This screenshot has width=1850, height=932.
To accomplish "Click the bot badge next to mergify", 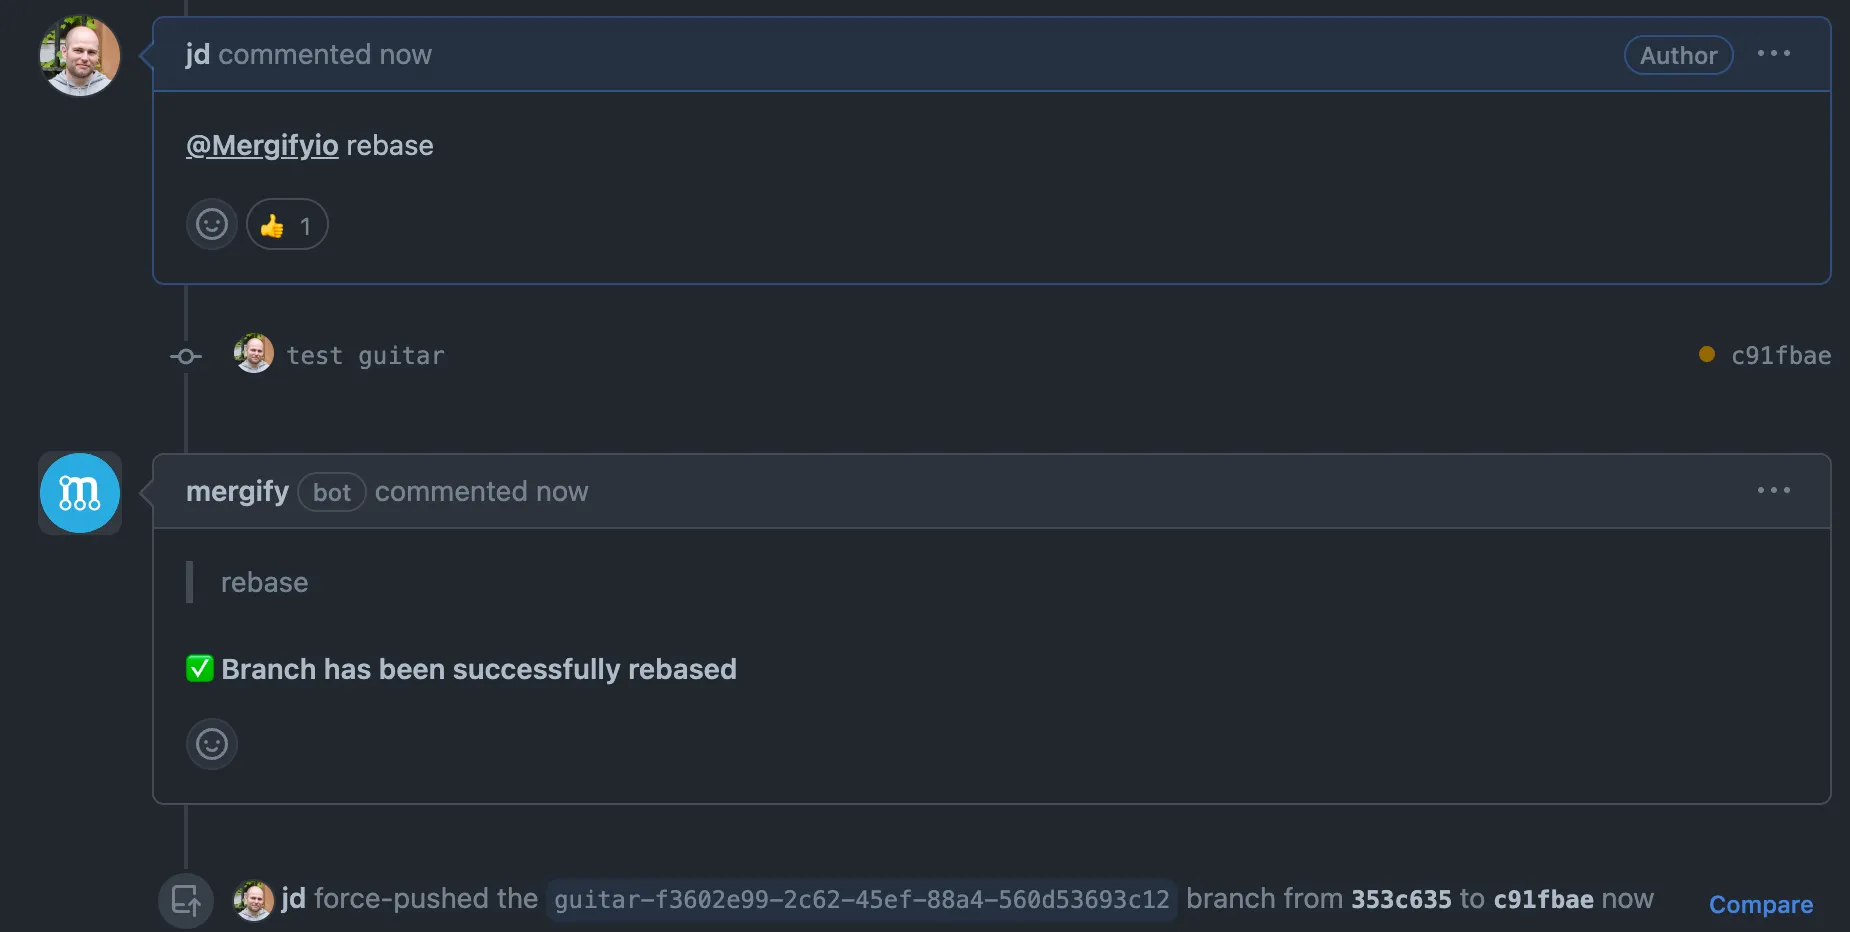I will tap(331, 492).
